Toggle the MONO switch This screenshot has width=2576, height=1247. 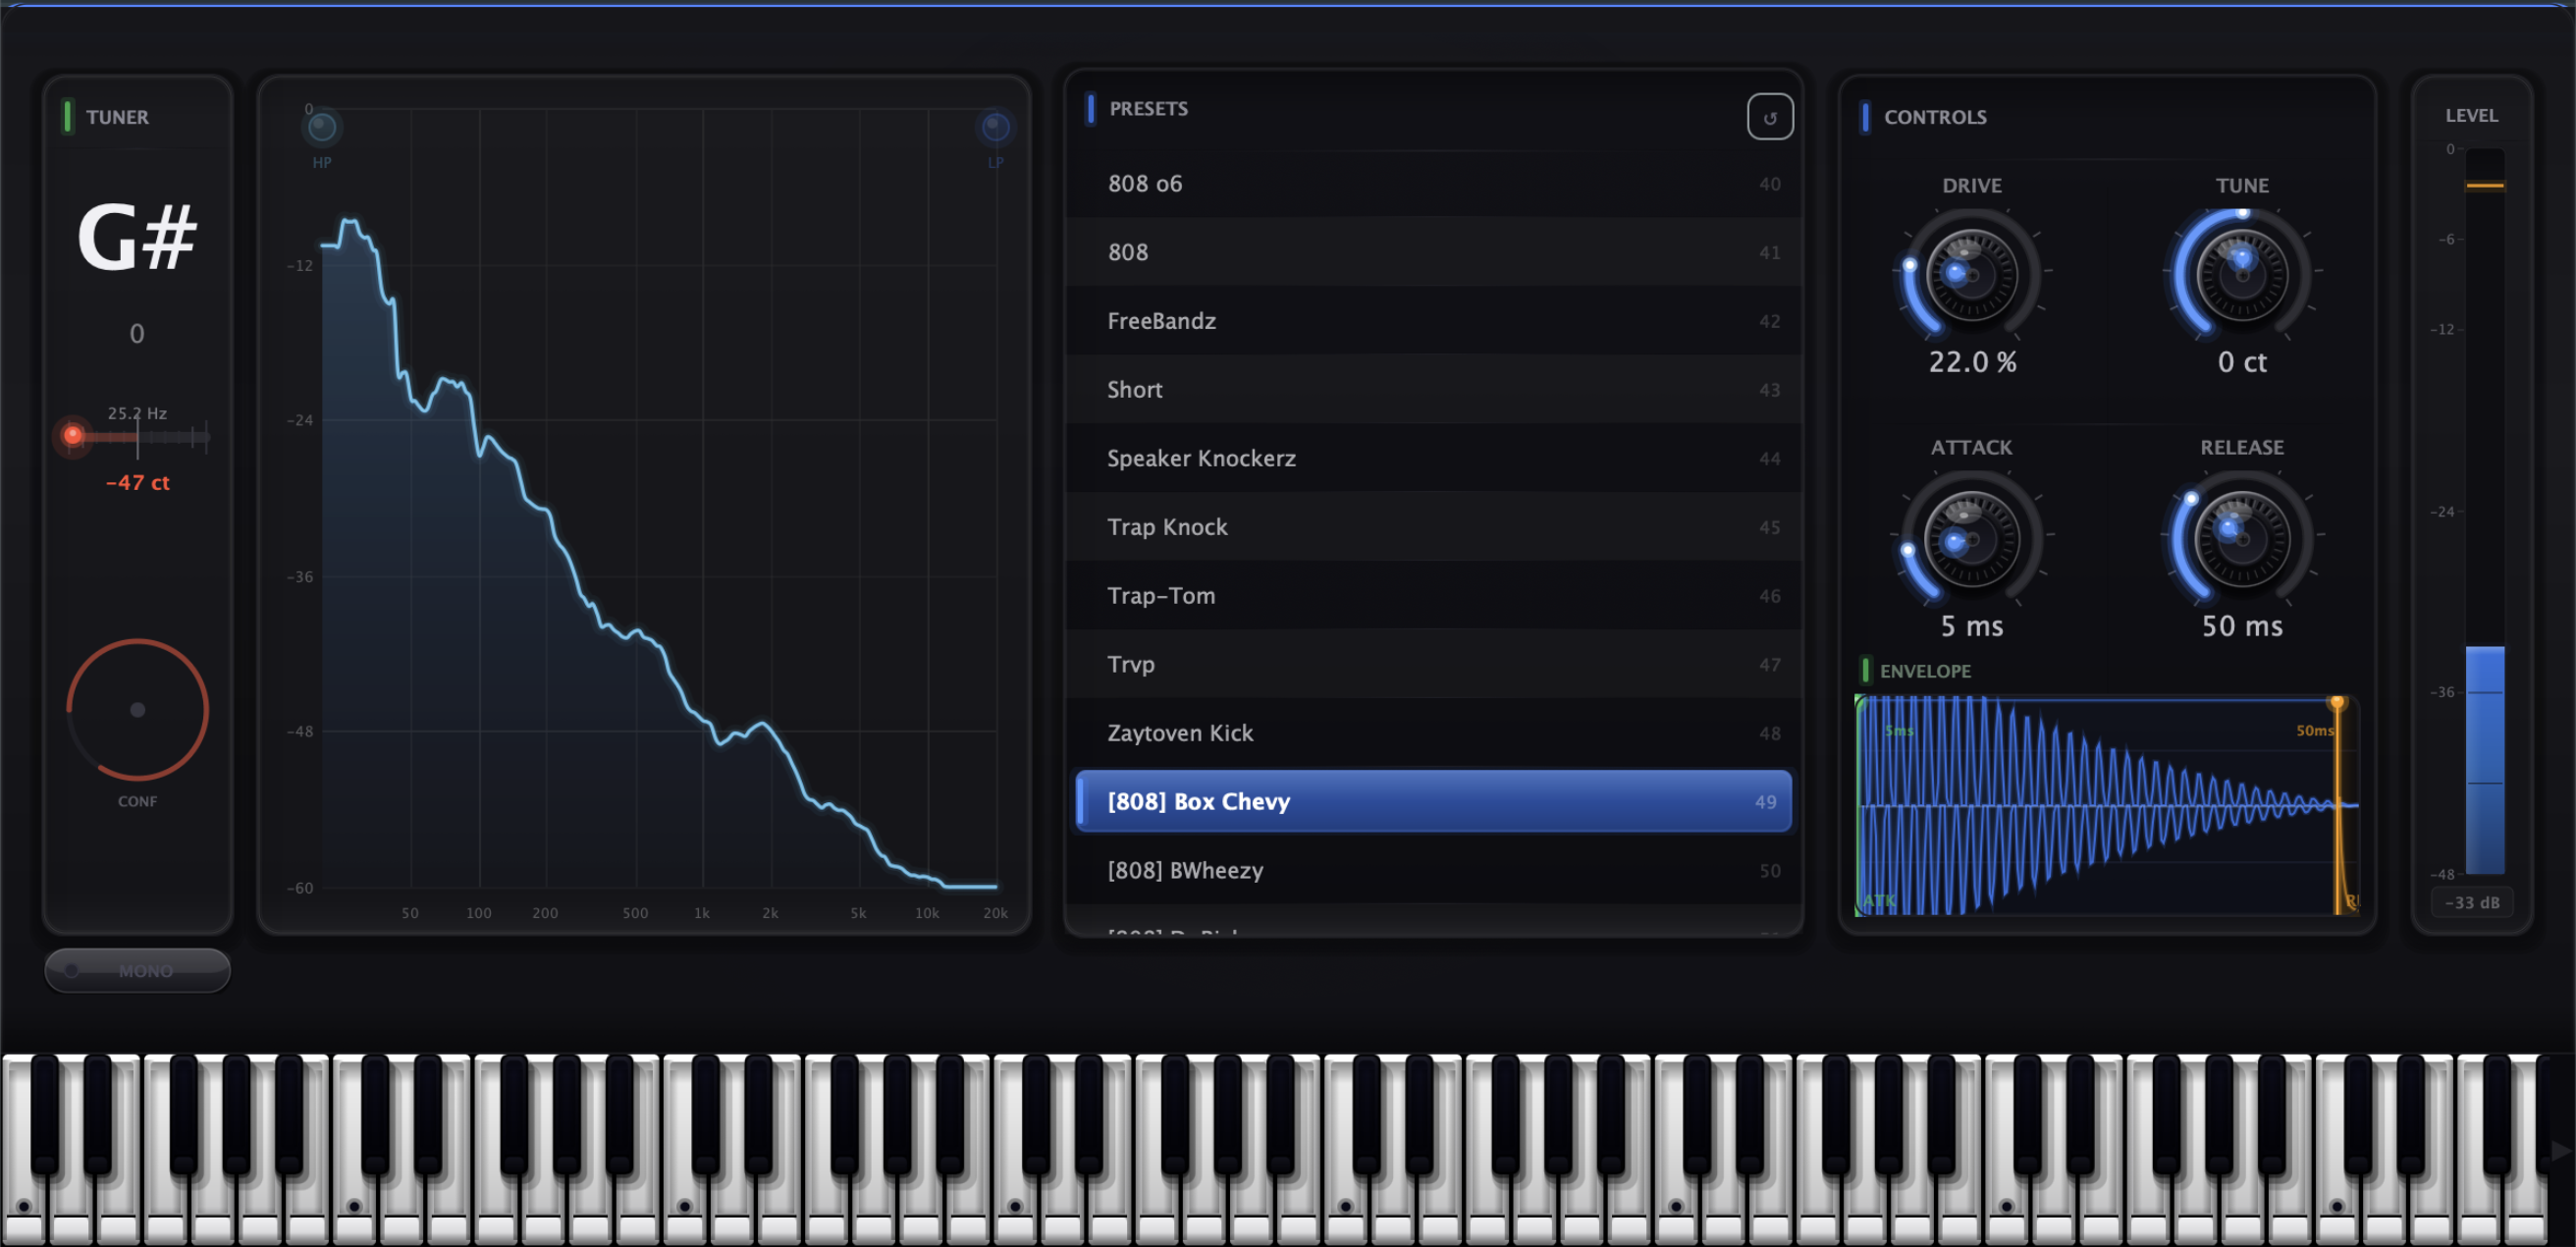click(137, 969)
